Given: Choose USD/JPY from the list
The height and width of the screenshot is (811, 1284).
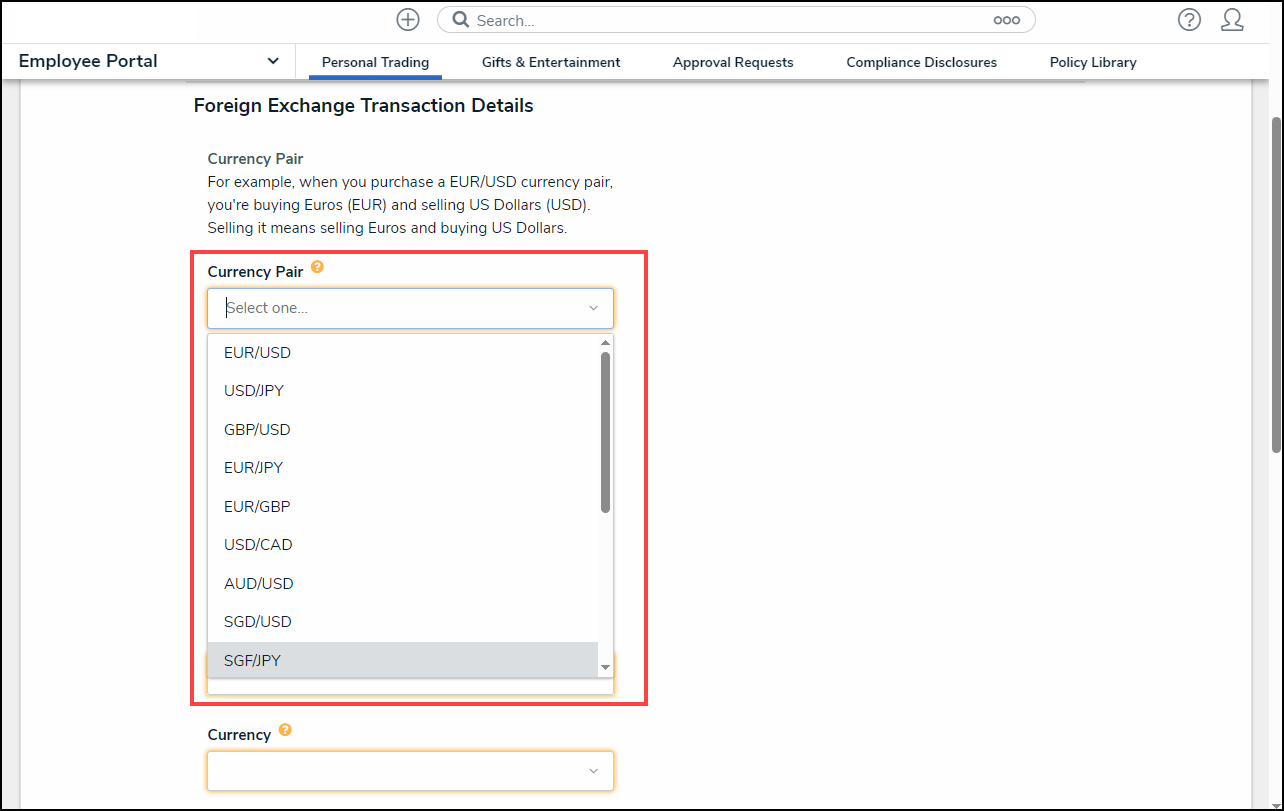Looking at the screenshot, I should (254, 391).
